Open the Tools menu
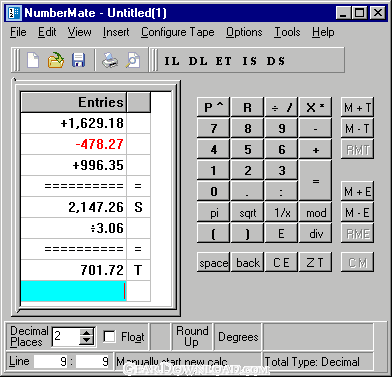This screenshot has width=392, height=377. [x=287, y=32]
